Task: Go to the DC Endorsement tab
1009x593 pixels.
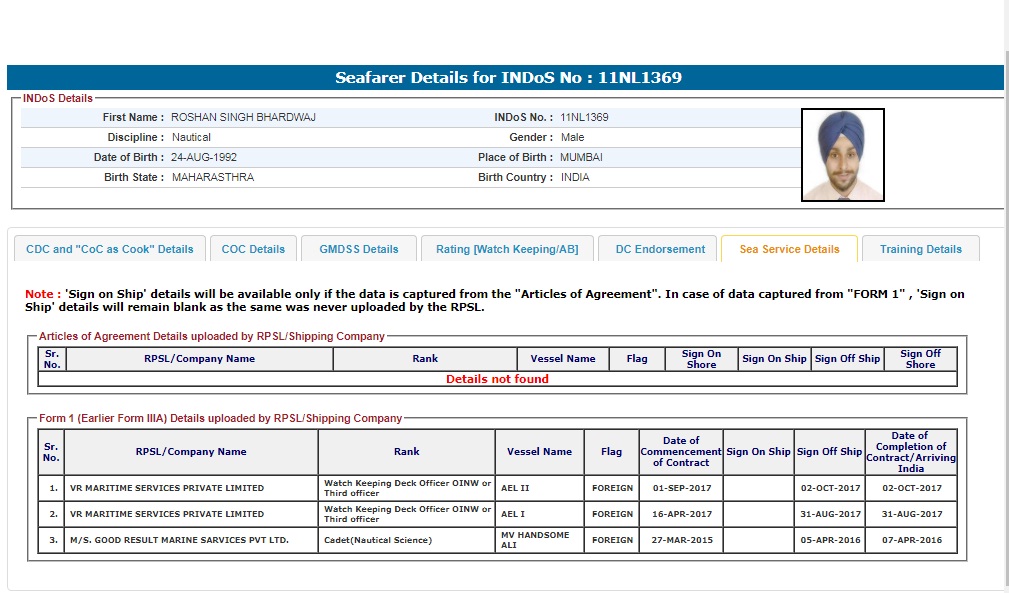Action: click(x=660, y=249)
